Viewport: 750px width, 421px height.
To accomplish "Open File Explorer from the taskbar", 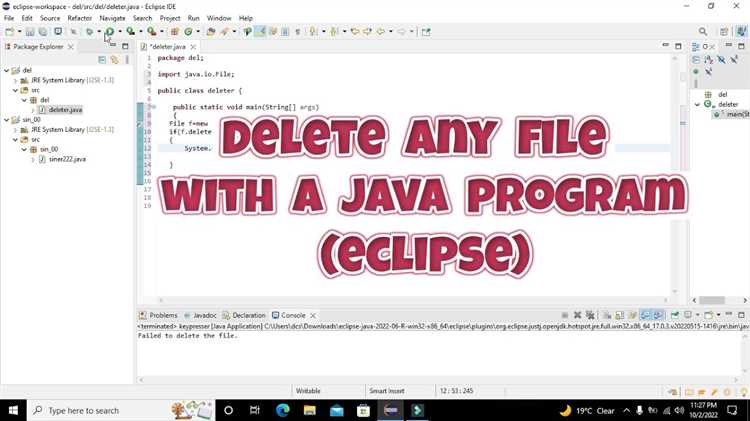I will [309, 410].
